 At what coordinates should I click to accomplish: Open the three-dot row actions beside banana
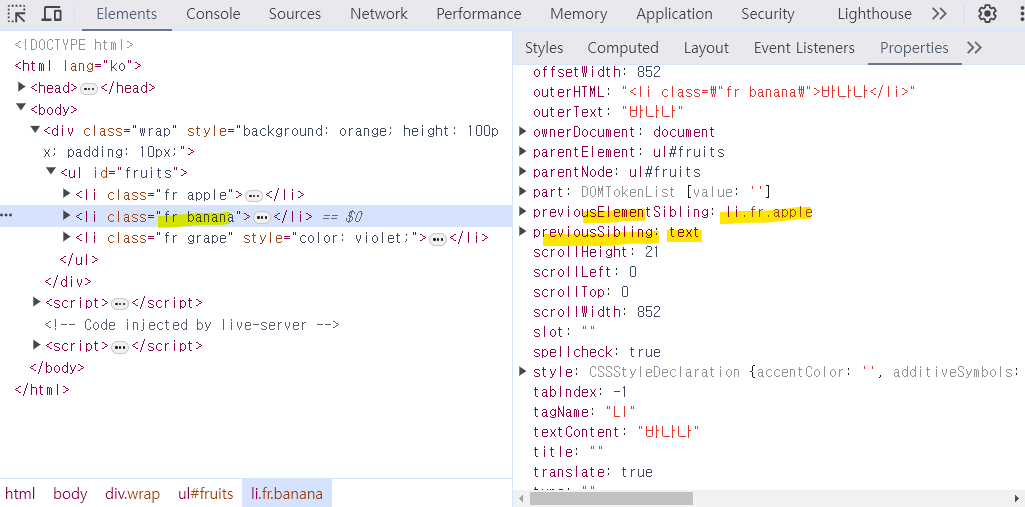tap(6, 216)
